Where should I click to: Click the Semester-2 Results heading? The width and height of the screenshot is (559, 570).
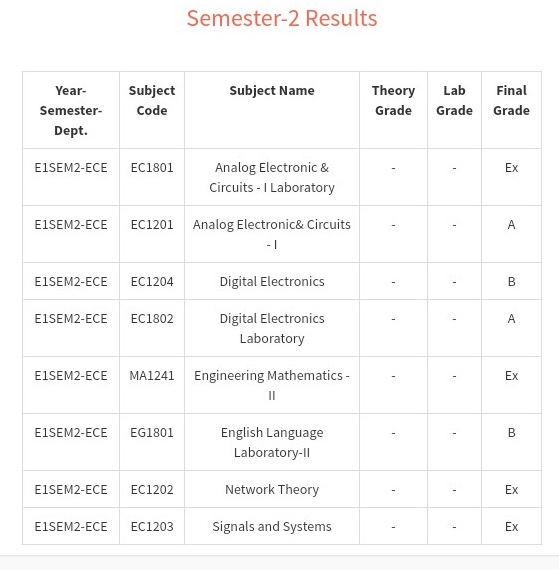pyautogui.click(x=282, y=18)
